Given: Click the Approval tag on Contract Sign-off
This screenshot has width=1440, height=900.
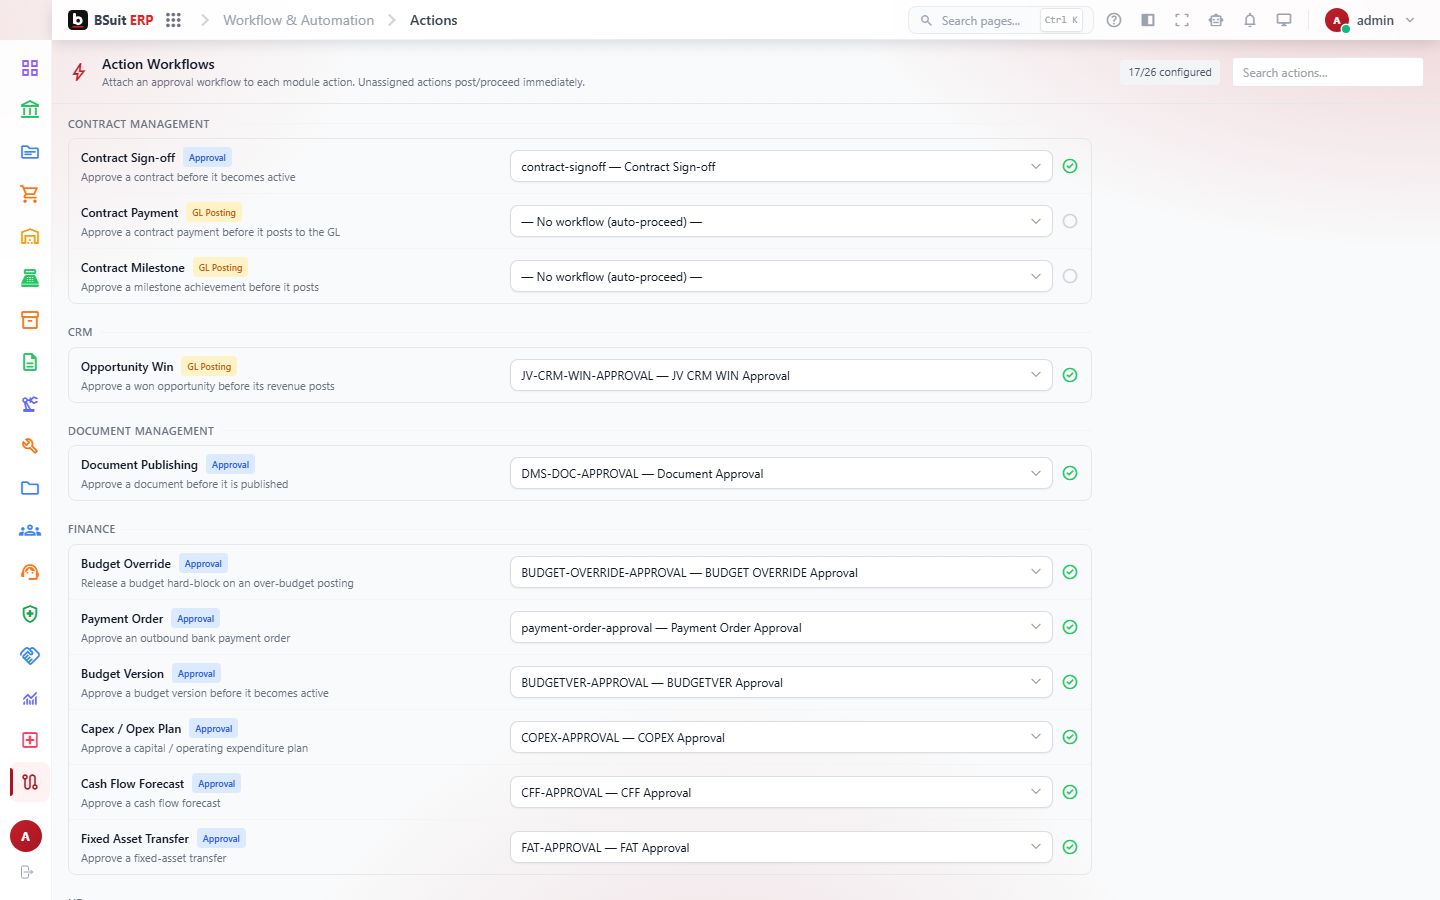Looking at the screenshot, I should tap(207, 157).
